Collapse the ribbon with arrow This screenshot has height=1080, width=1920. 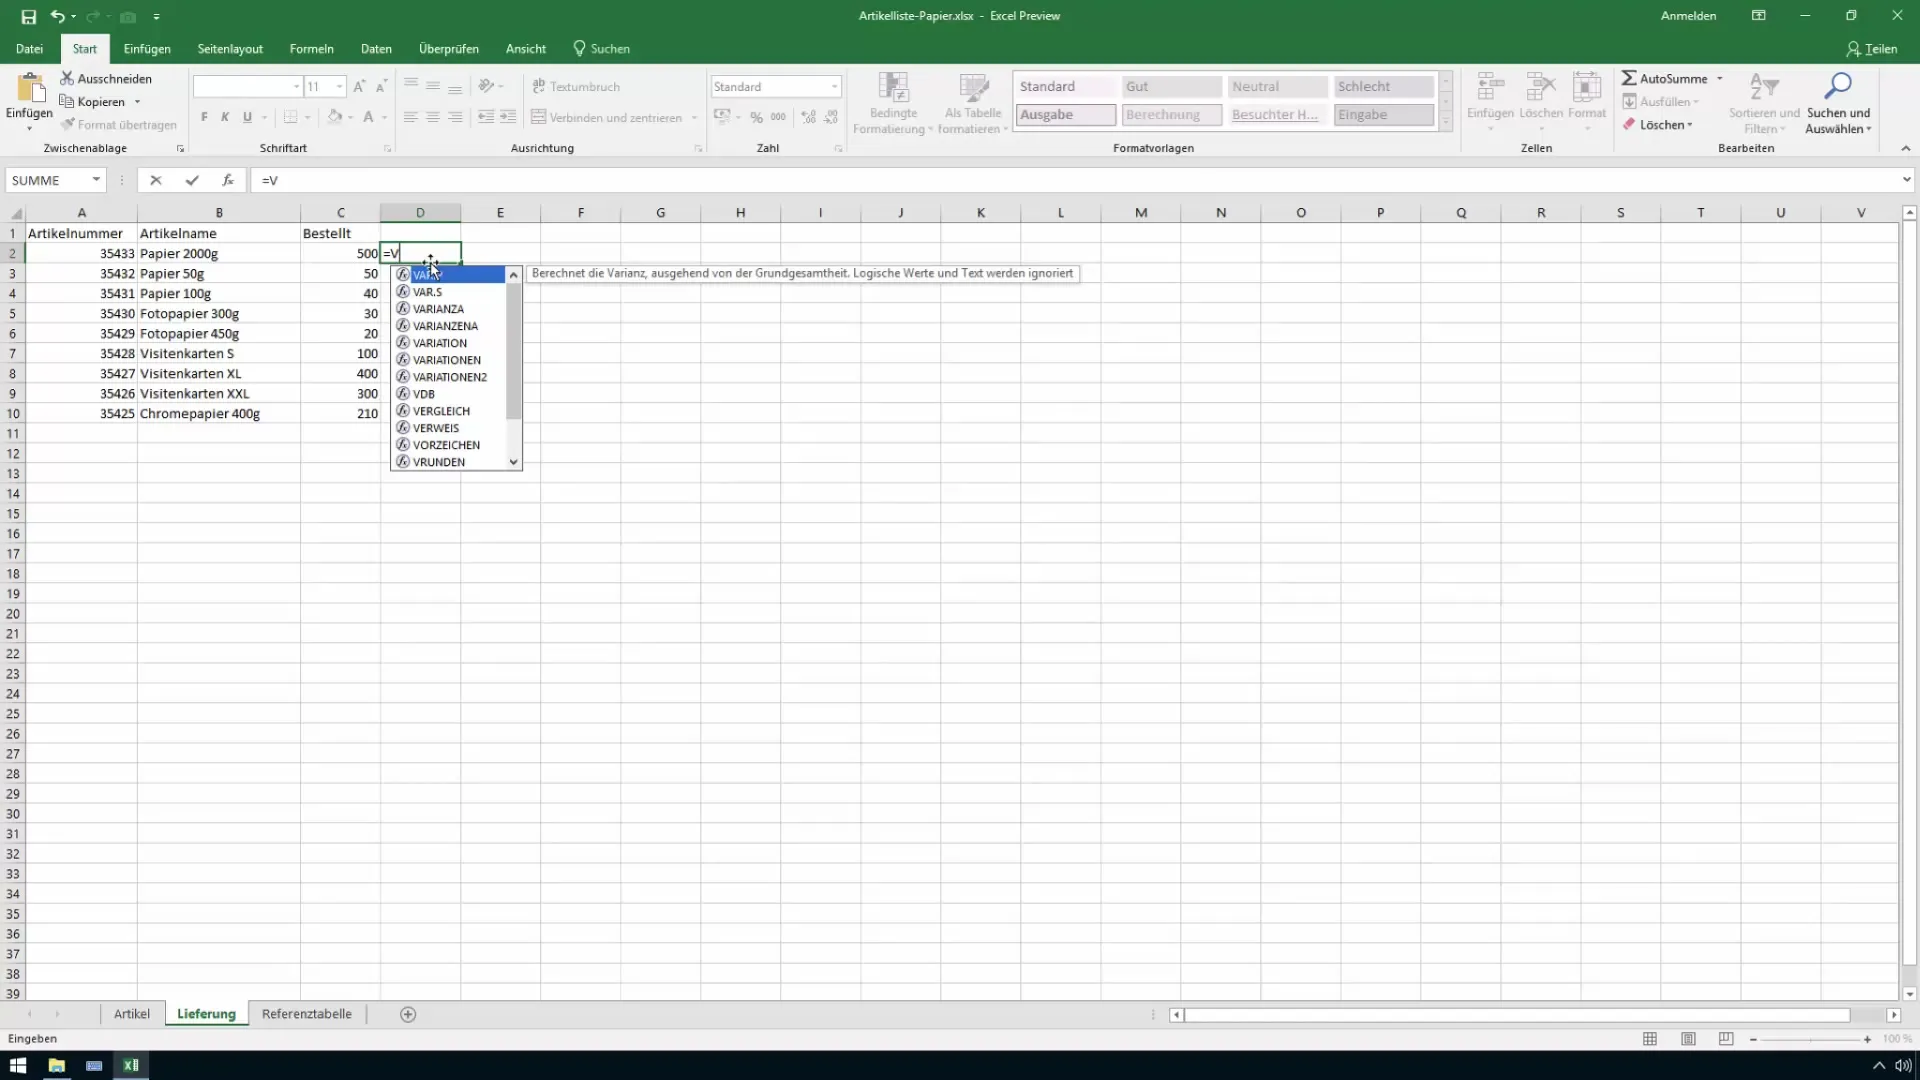[1905, 148]
